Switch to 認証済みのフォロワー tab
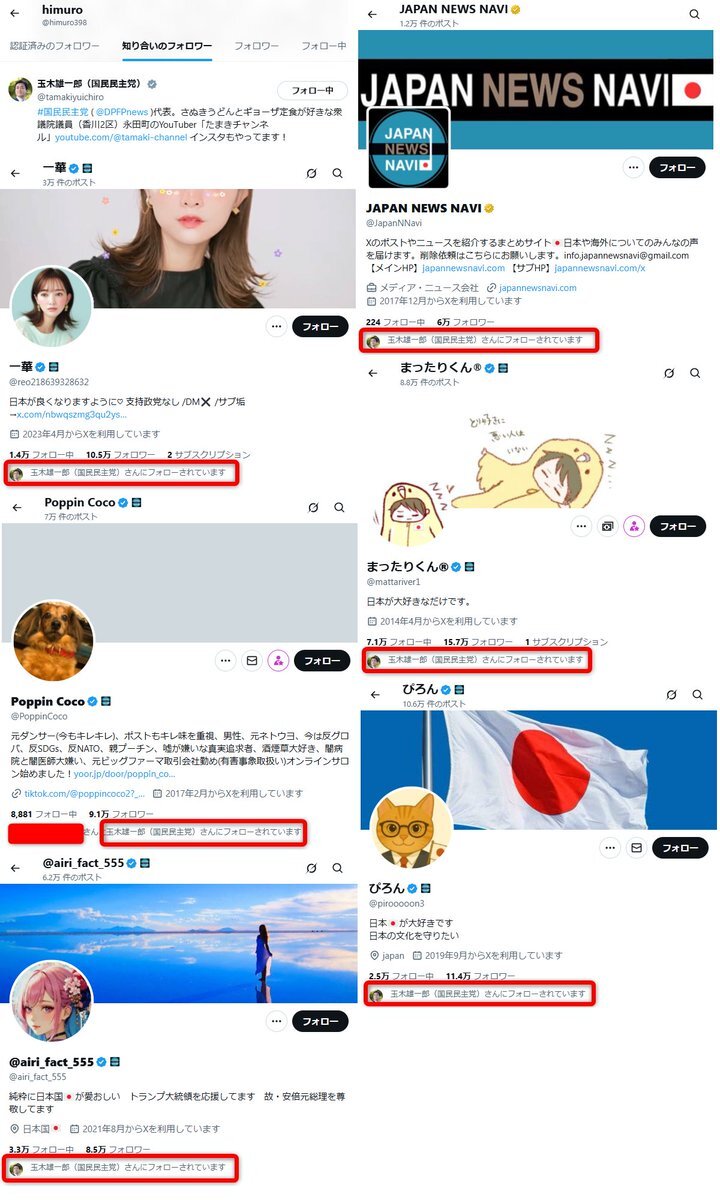Image resolution: width=720 pixels, height=1200 pixels. pyautogui.click(x=54, y=46)
